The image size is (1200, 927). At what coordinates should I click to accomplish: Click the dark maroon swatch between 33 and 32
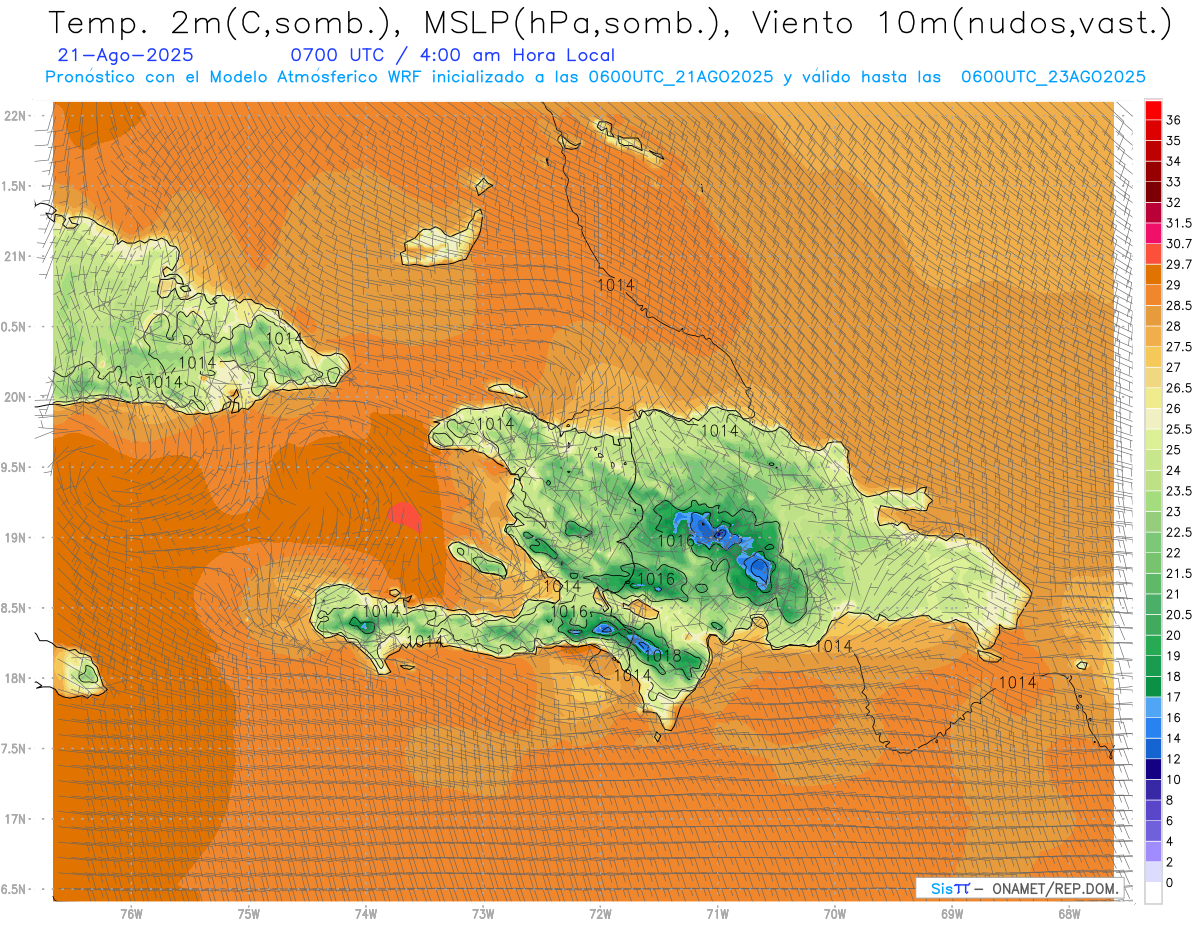1153,192
